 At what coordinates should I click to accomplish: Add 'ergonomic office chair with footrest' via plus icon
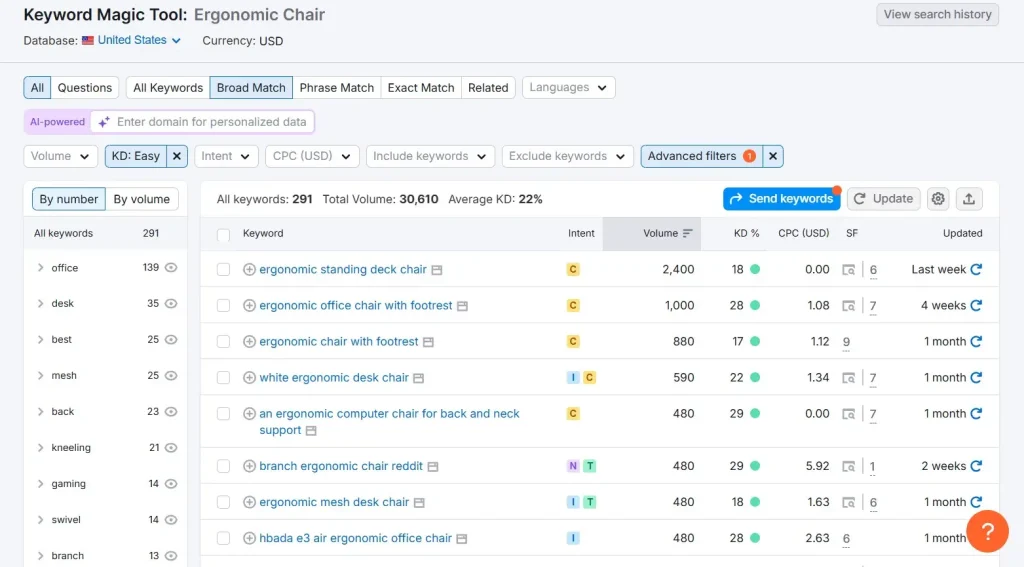249,305
